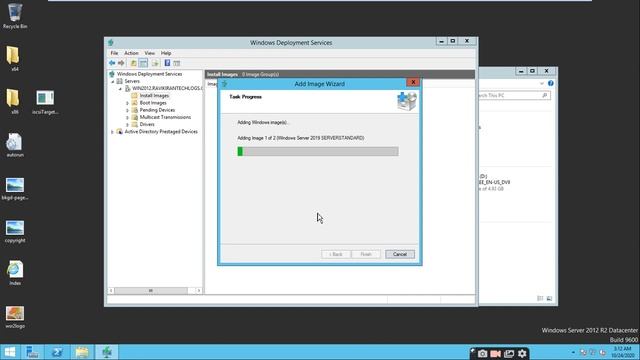
Task: Expand the Drivers node
Action: pos(127,124)
